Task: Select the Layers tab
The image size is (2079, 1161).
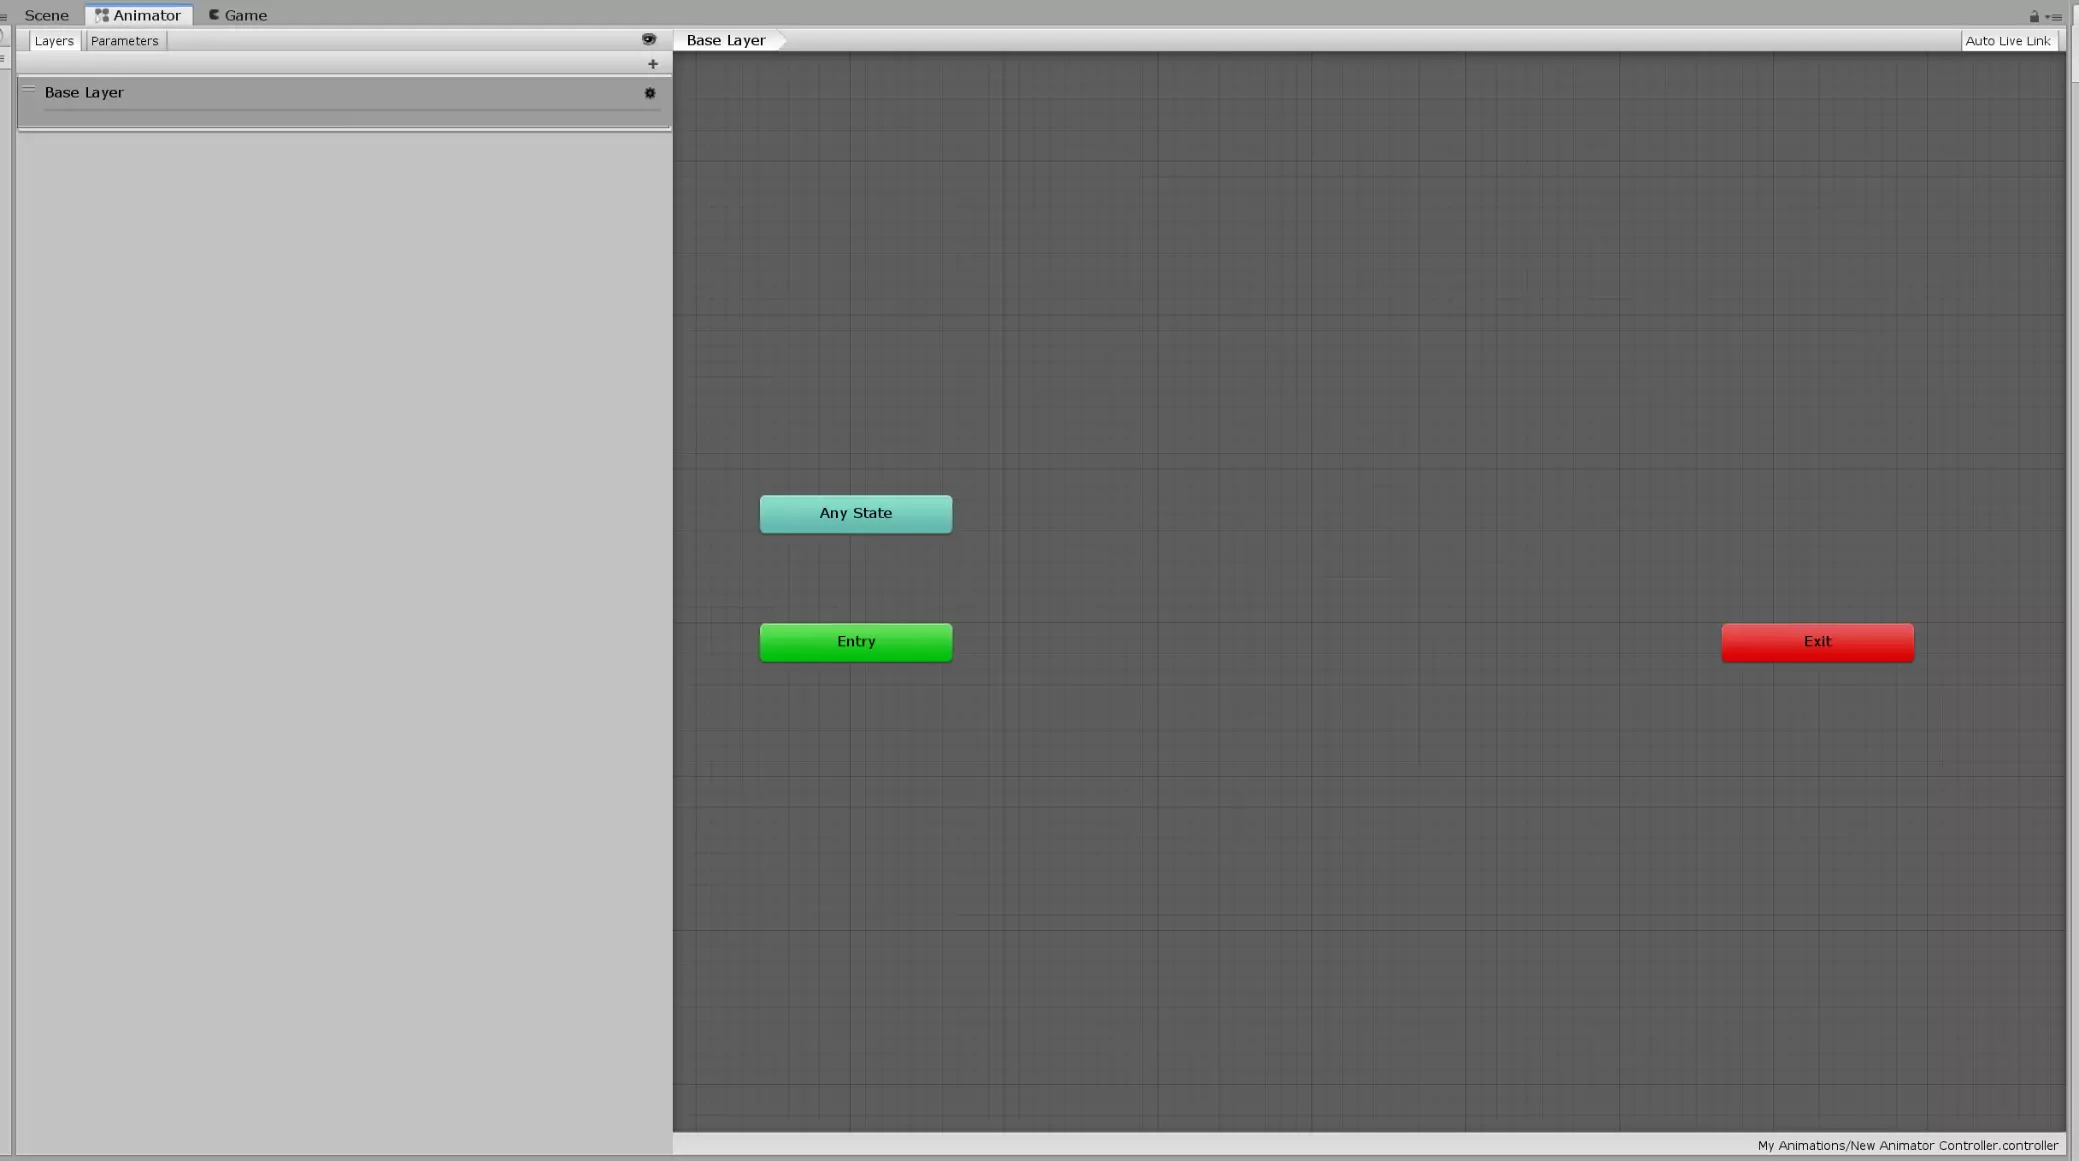Action: 53,40
